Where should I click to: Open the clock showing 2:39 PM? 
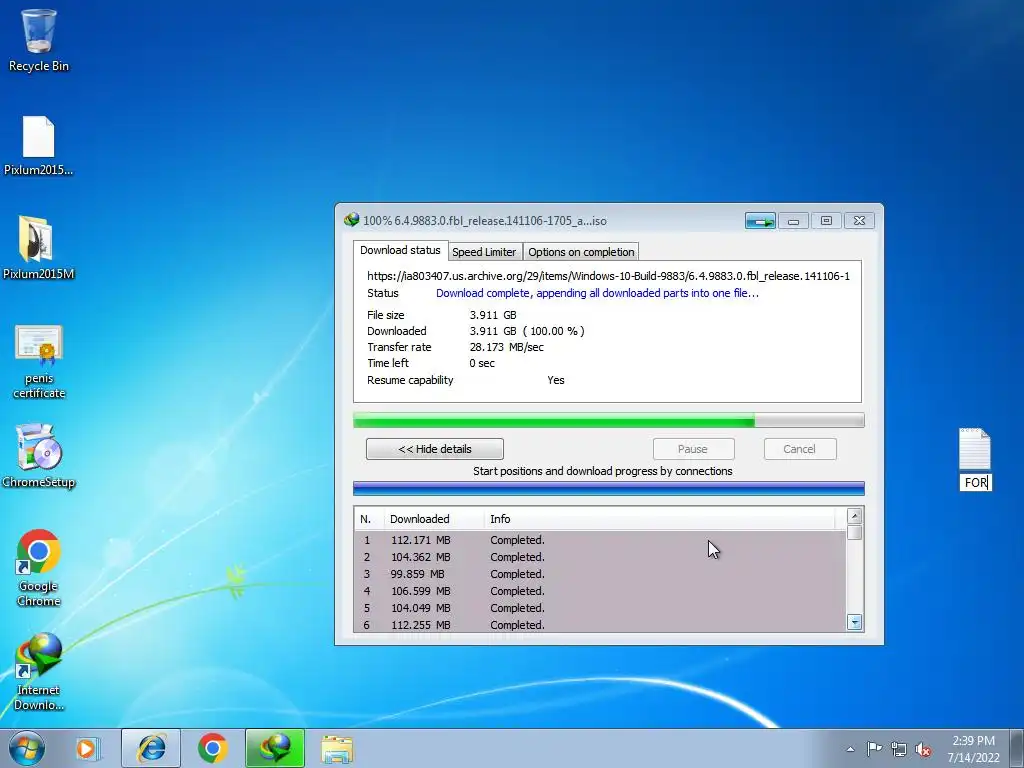(973, 749)
